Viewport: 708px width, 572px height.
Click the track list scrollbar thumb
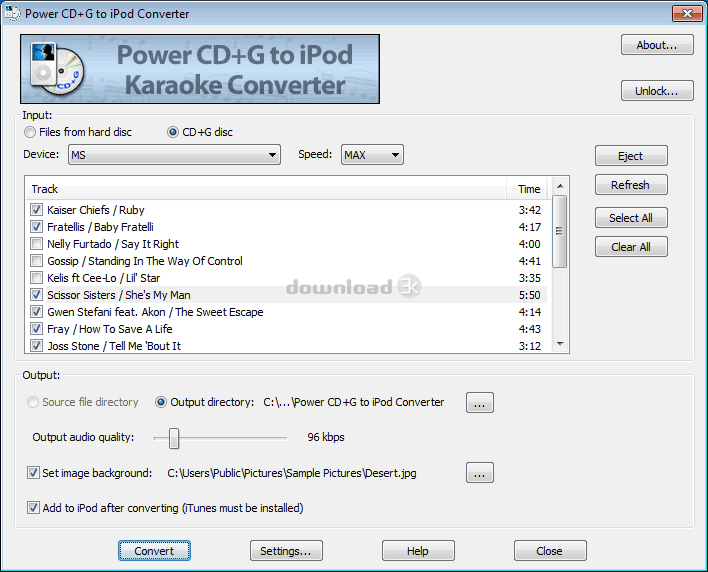[560, 231]
